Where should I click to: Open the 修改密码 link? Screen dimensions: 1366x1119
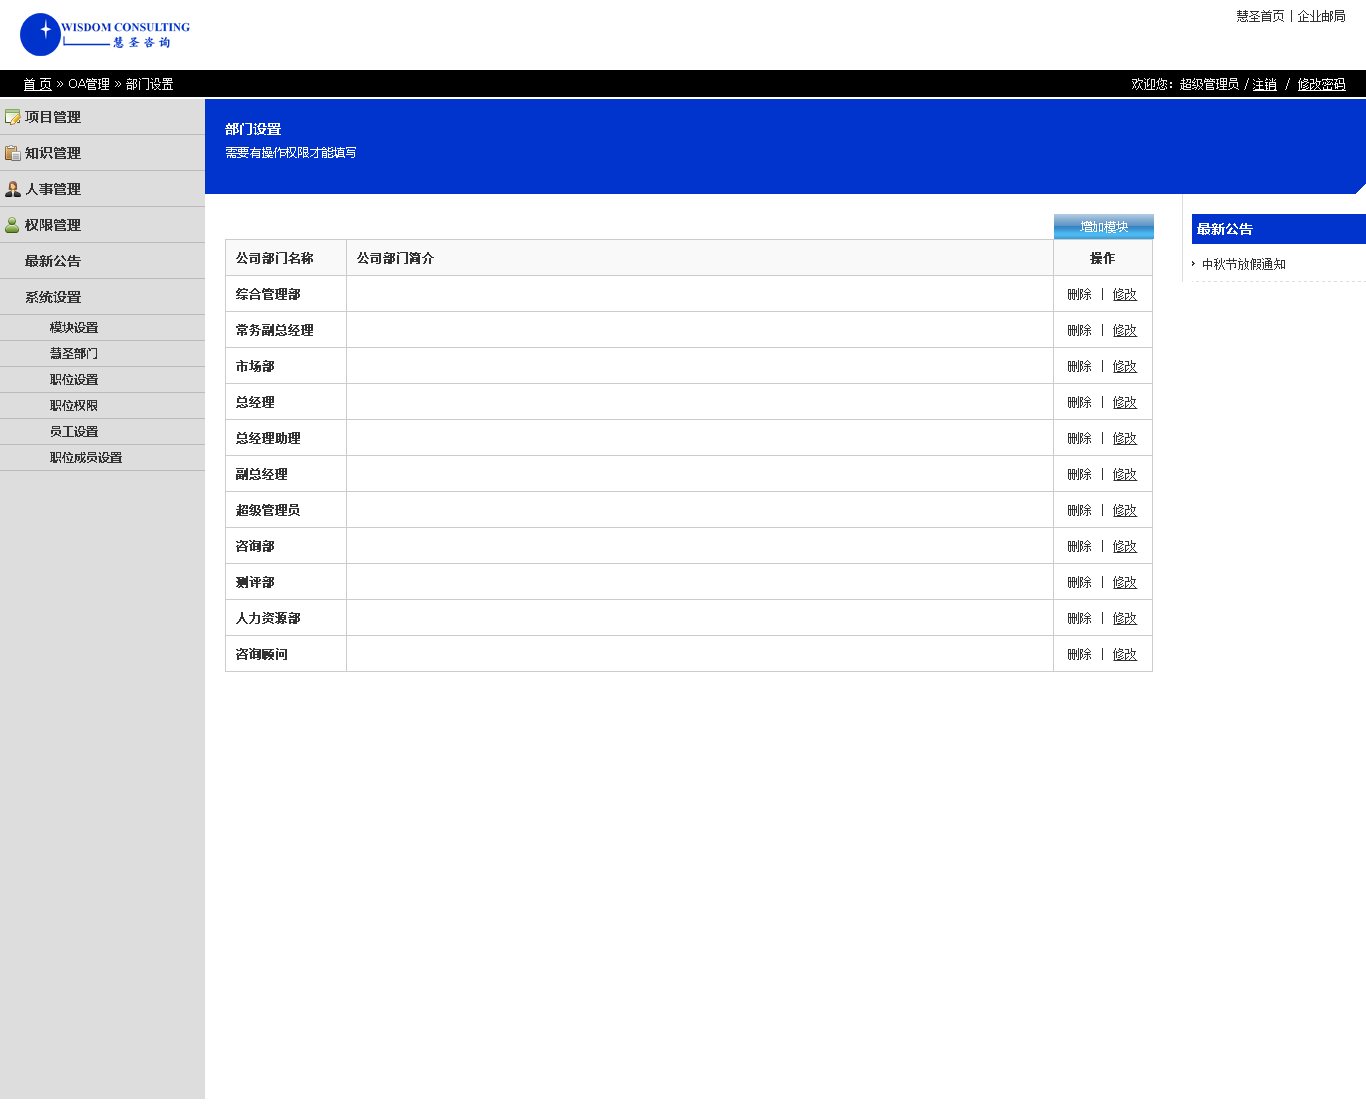tap(1321, 85)
